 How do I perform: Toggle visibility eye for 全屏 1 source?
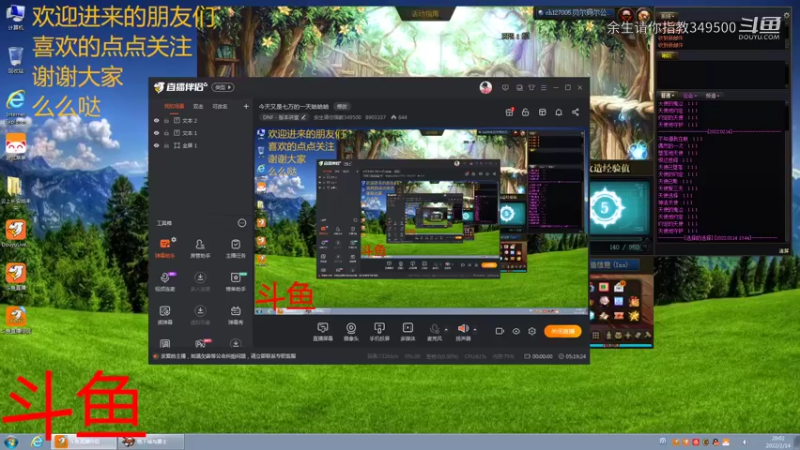[x=156, y=145]
